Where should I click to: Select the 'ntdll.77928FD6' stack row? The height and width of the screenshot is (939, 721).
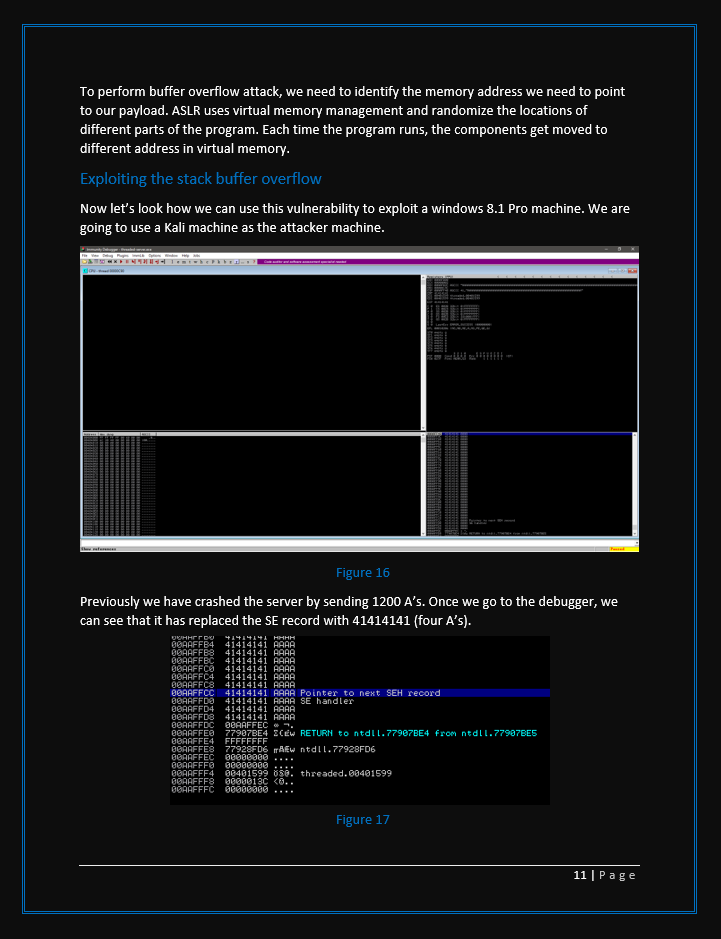360,749
